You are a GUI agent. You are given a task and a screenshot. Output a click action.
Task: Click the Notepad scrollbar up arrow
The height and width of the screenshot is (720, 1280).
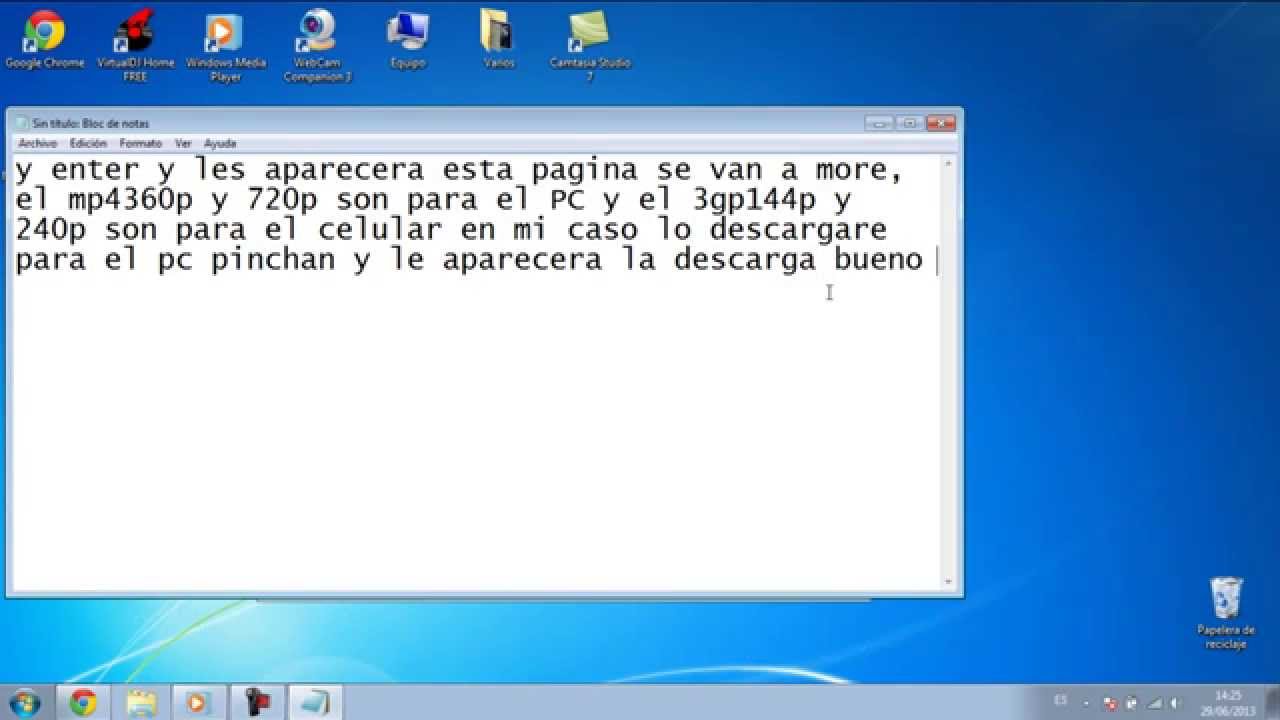pyautogui.click(x=950, y=163)
